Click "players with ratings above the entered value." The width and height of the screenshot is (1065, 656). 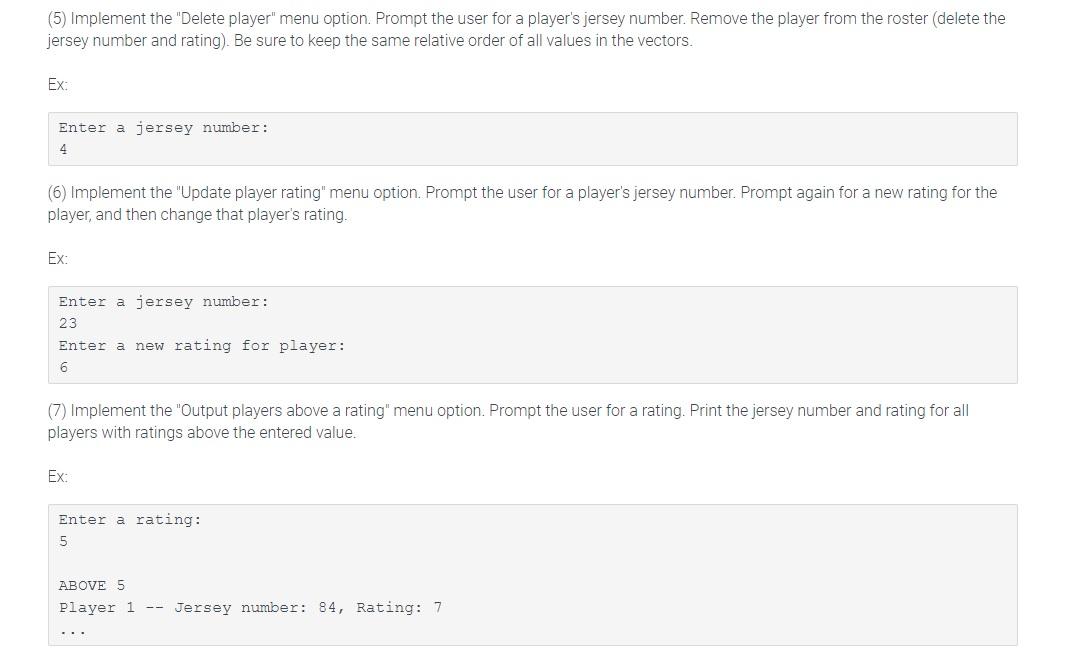click(x=202, y=433)
